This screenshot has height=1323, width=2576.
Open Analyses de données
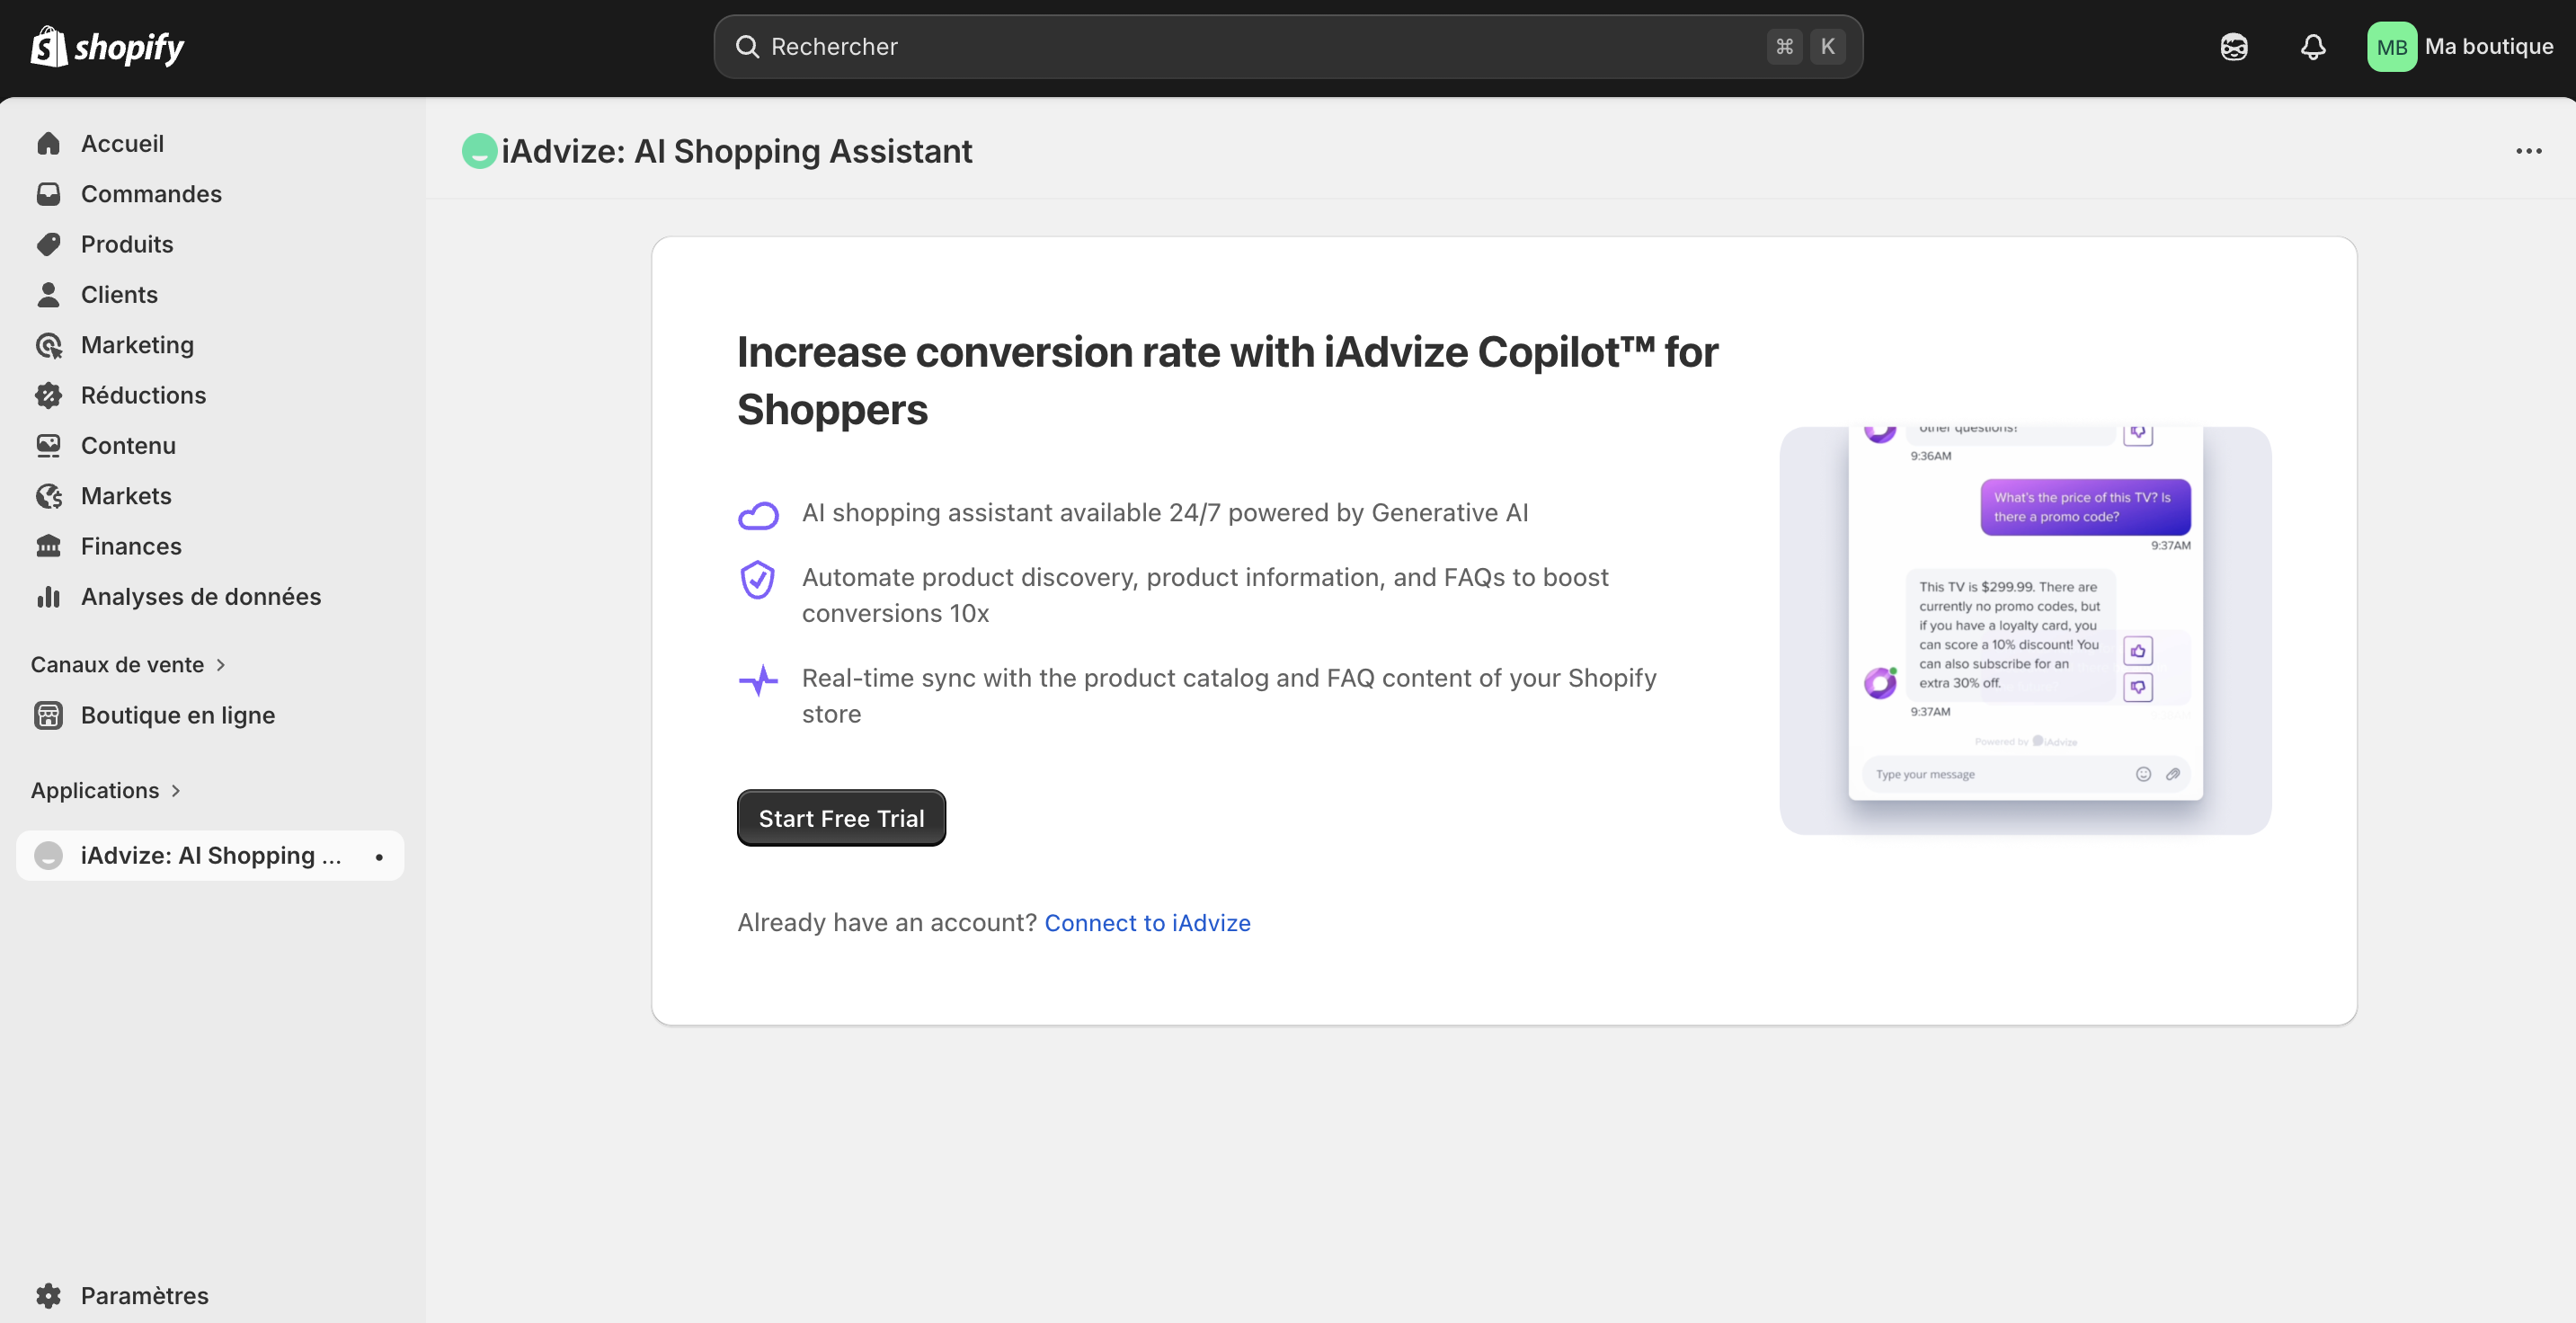200,597
